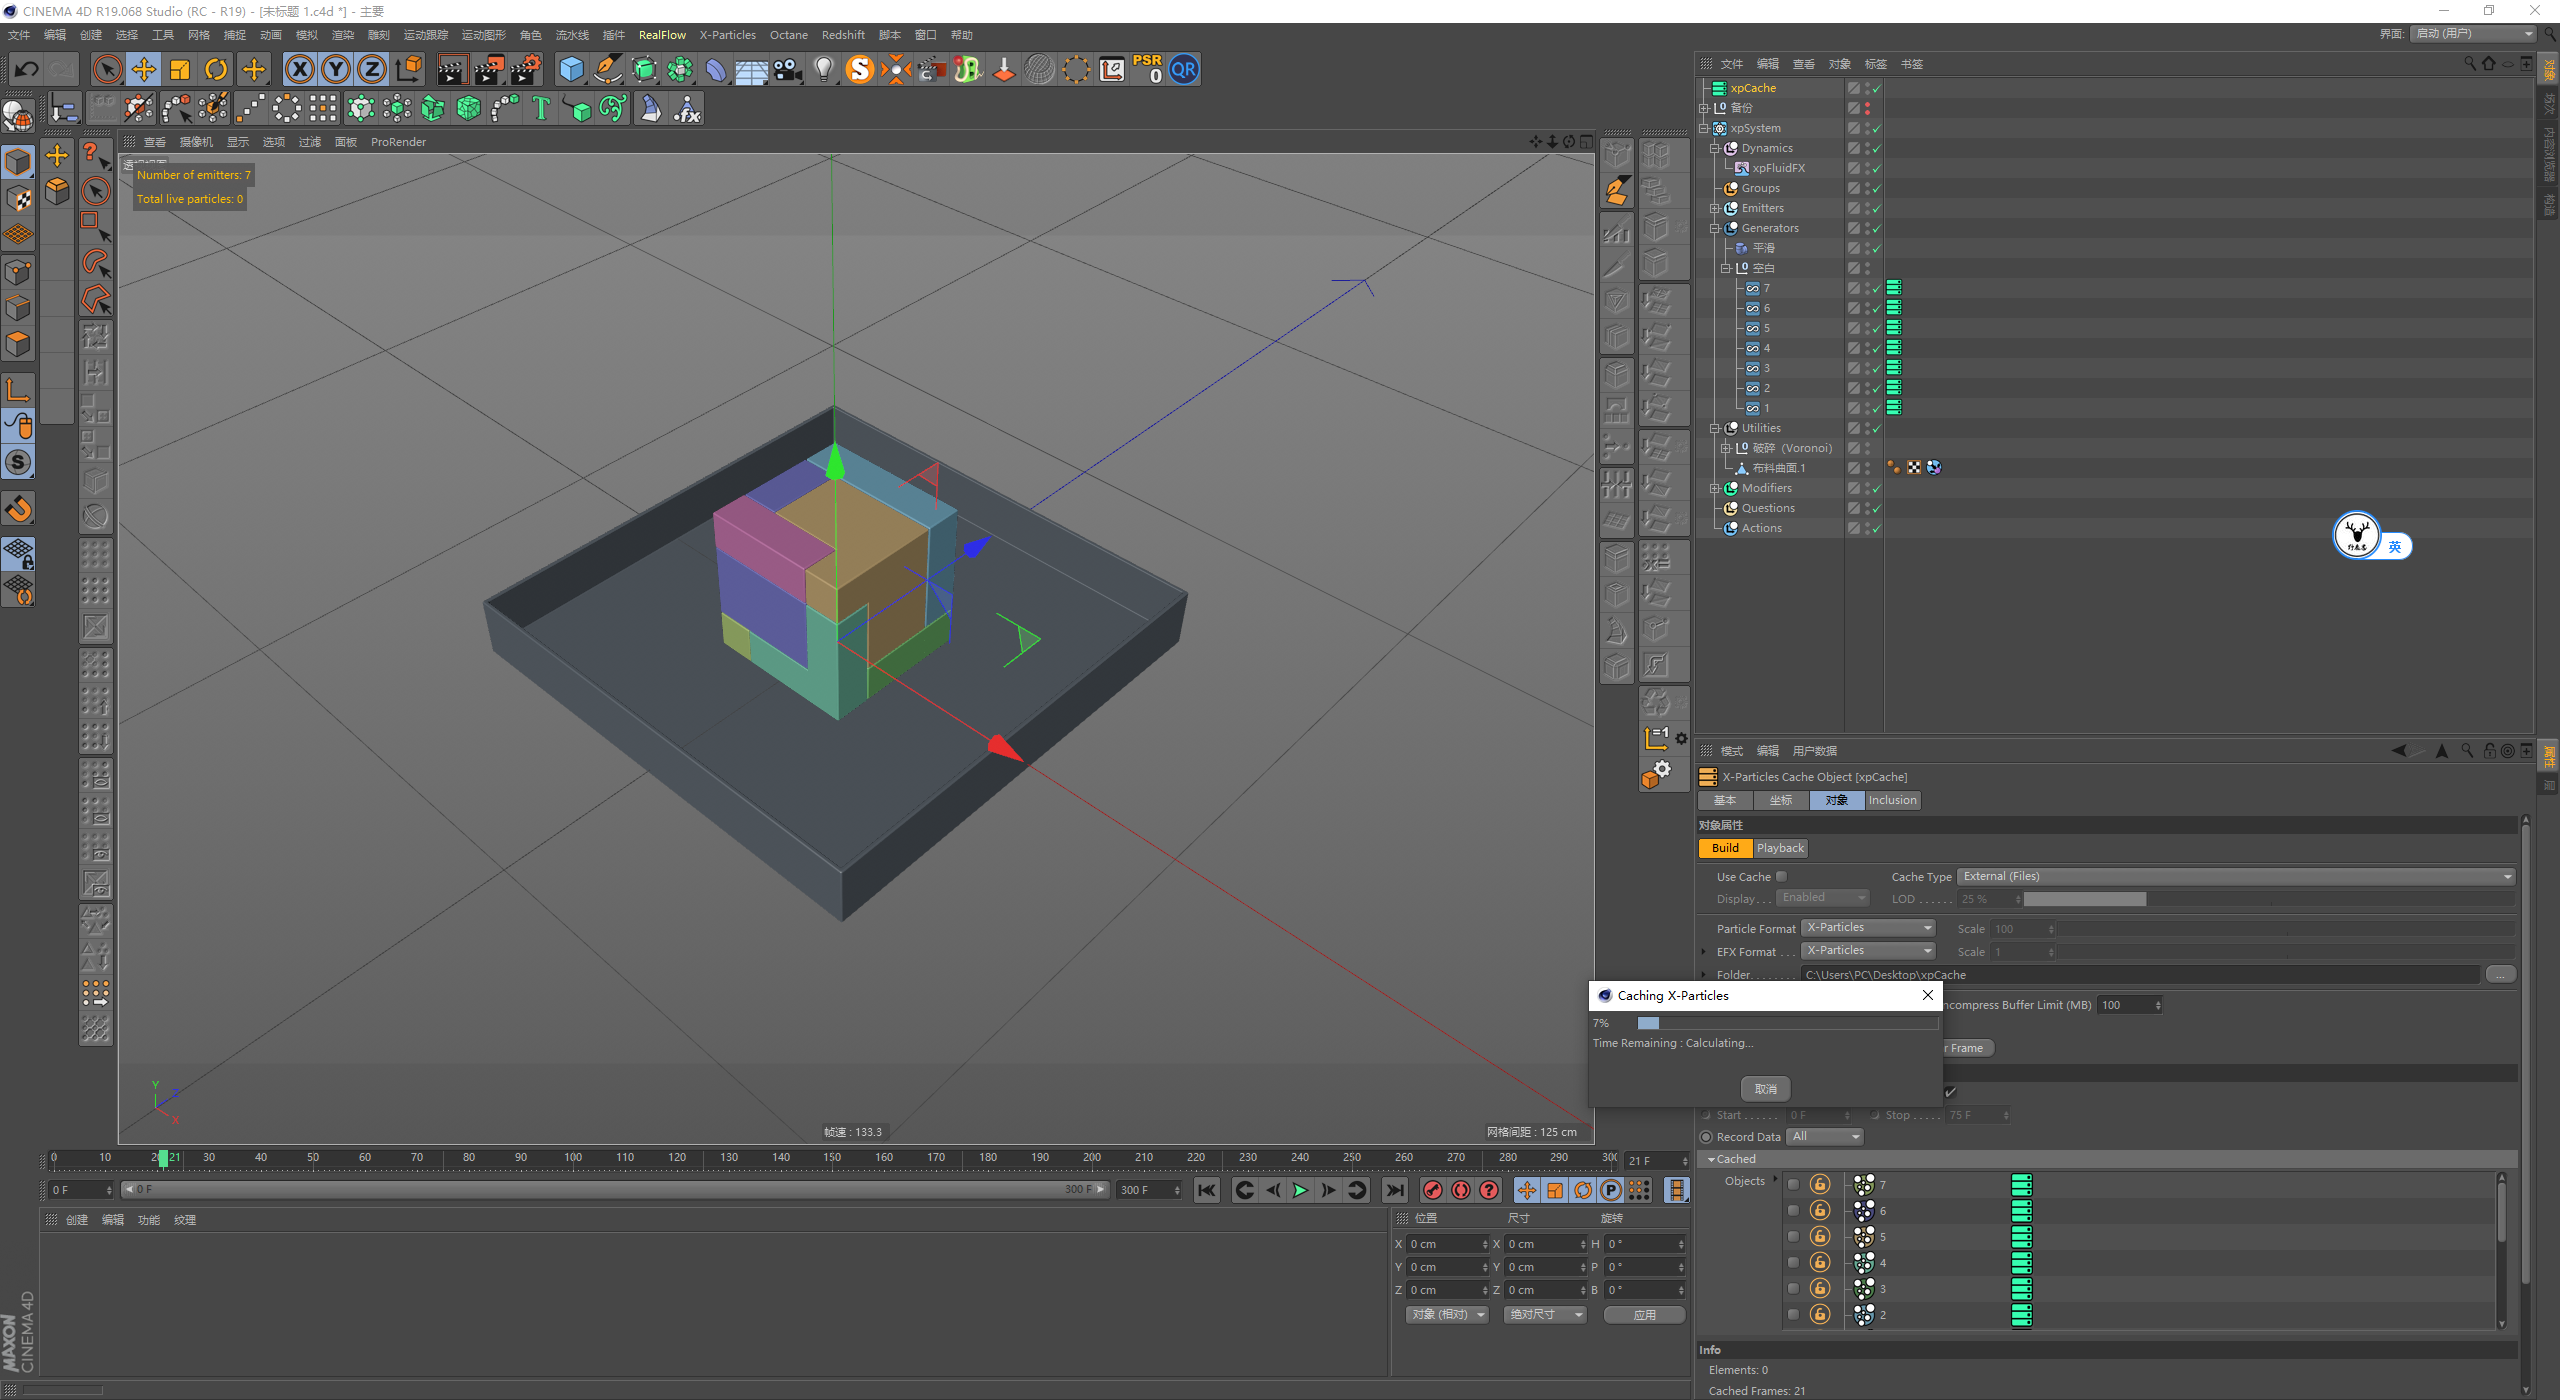The height and width of the screenshot is (1400, 2560).
Task: Click the orange S plugin icon
Action: coord(860,70)
